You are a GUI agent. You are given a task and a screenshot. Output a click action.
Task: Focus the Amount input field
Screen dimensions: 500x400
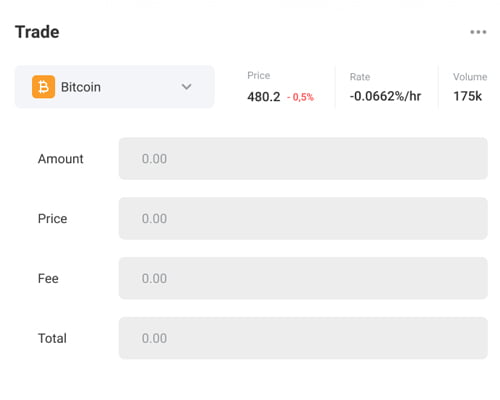pos(303,159)
